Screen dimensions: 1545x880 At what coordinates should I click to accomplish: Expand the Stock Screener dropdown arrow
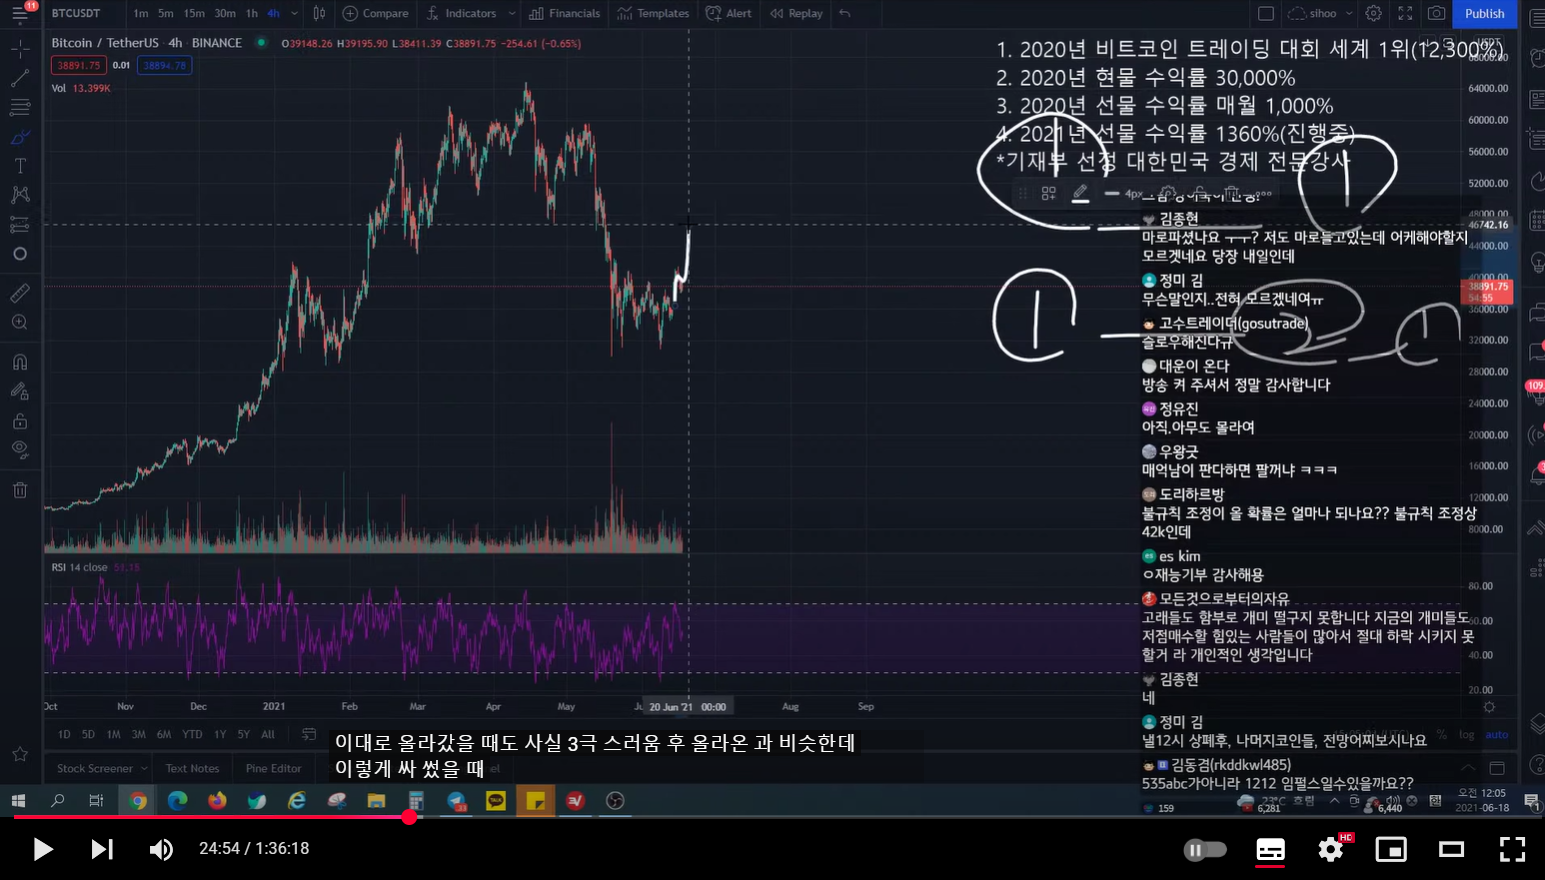[144, 768]
